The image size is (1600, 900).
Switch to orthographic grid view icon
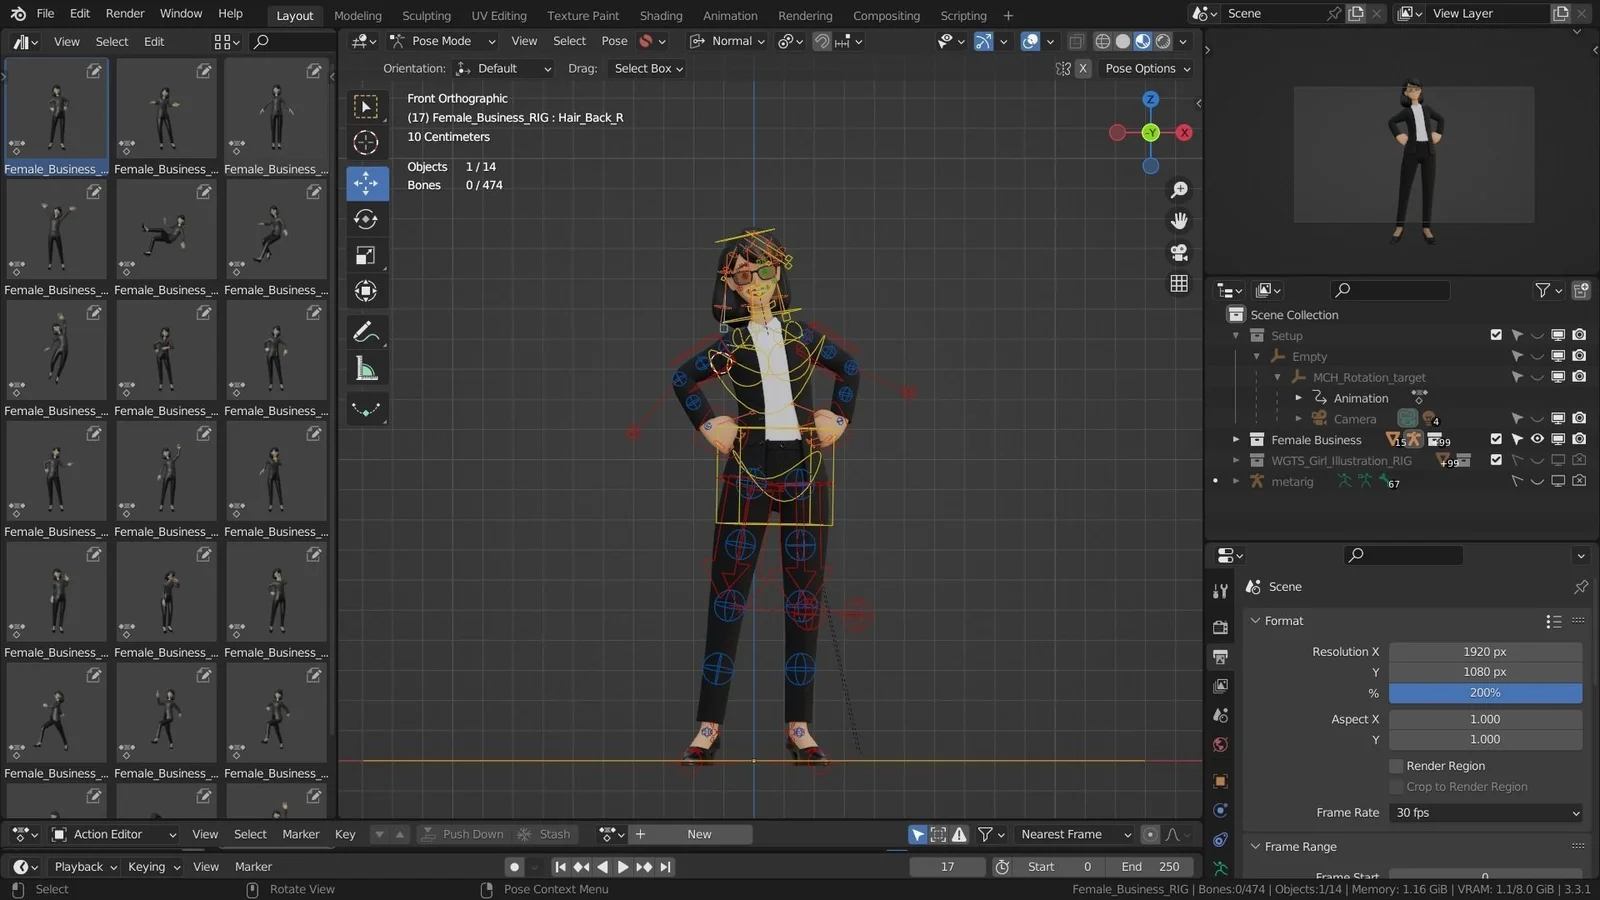[1179, 284]
